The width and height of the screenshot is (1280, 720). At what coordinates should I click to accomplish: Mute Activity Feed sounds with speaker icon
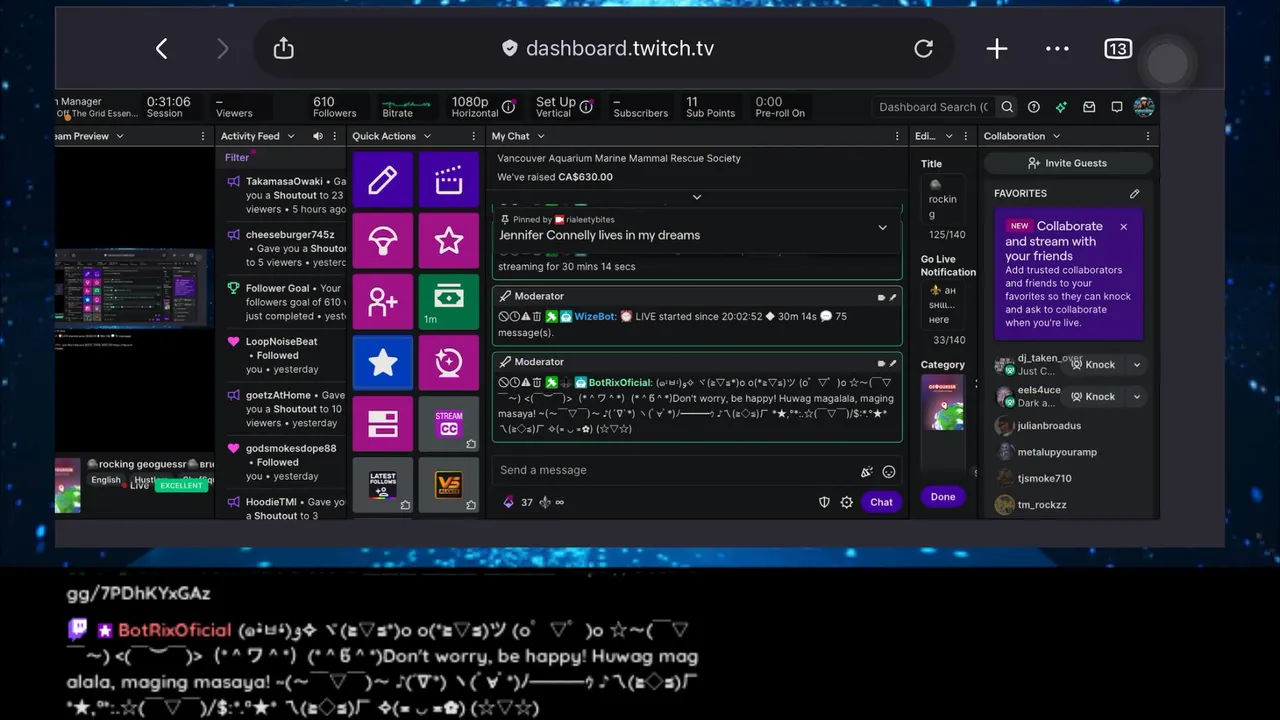click(318, 136)
